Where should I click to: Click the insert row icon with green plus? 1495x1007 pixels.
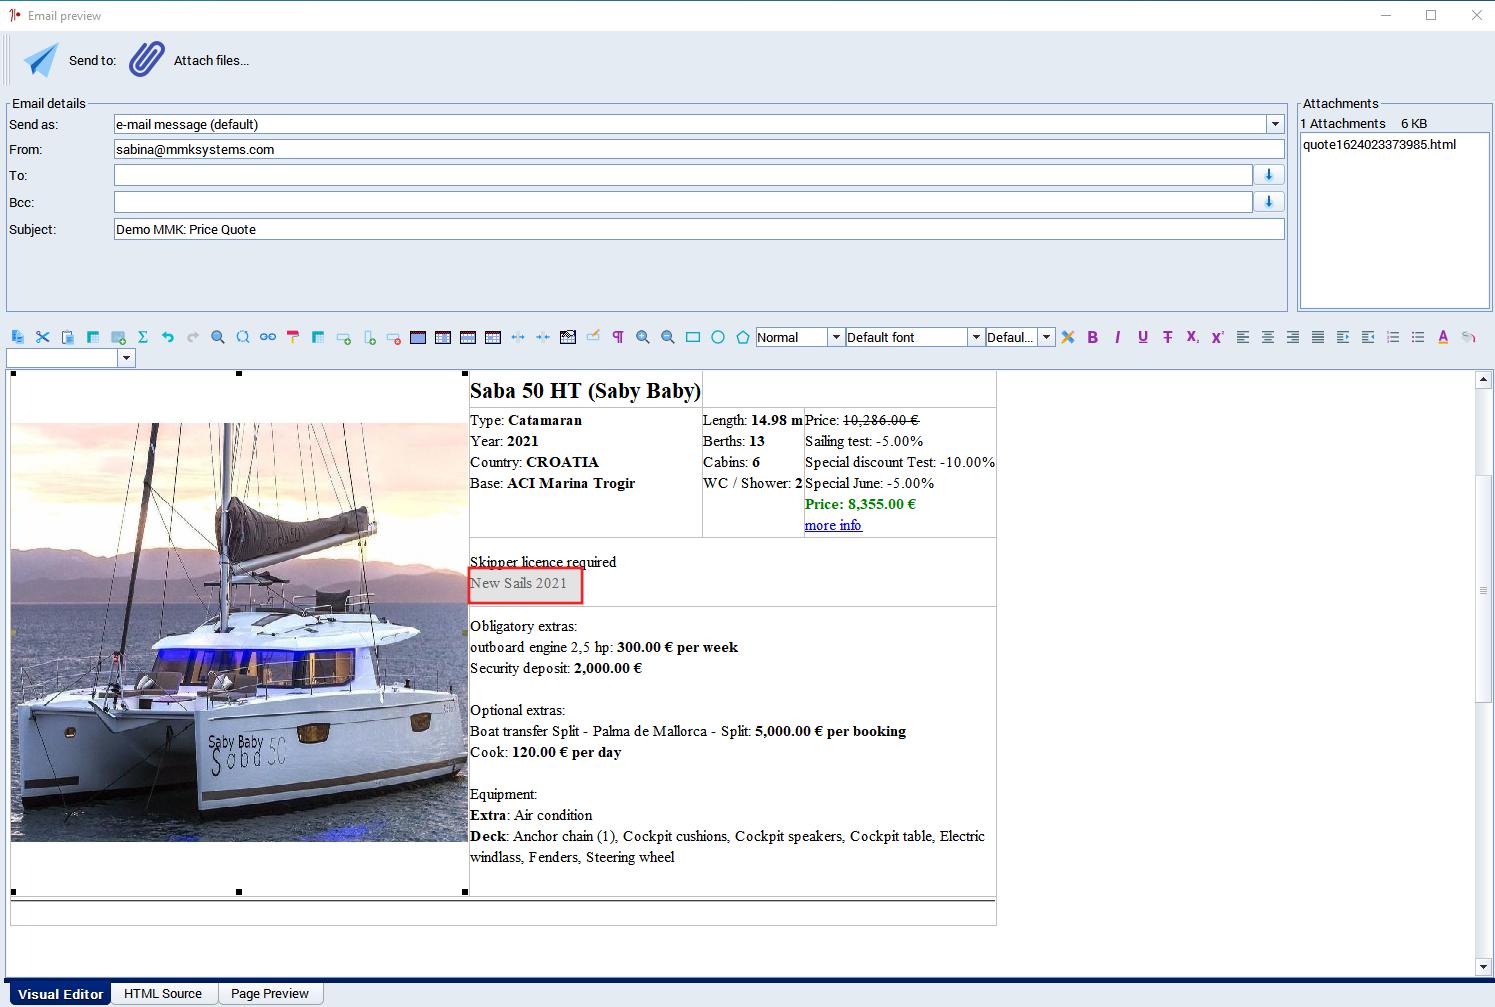click(343, 337)
